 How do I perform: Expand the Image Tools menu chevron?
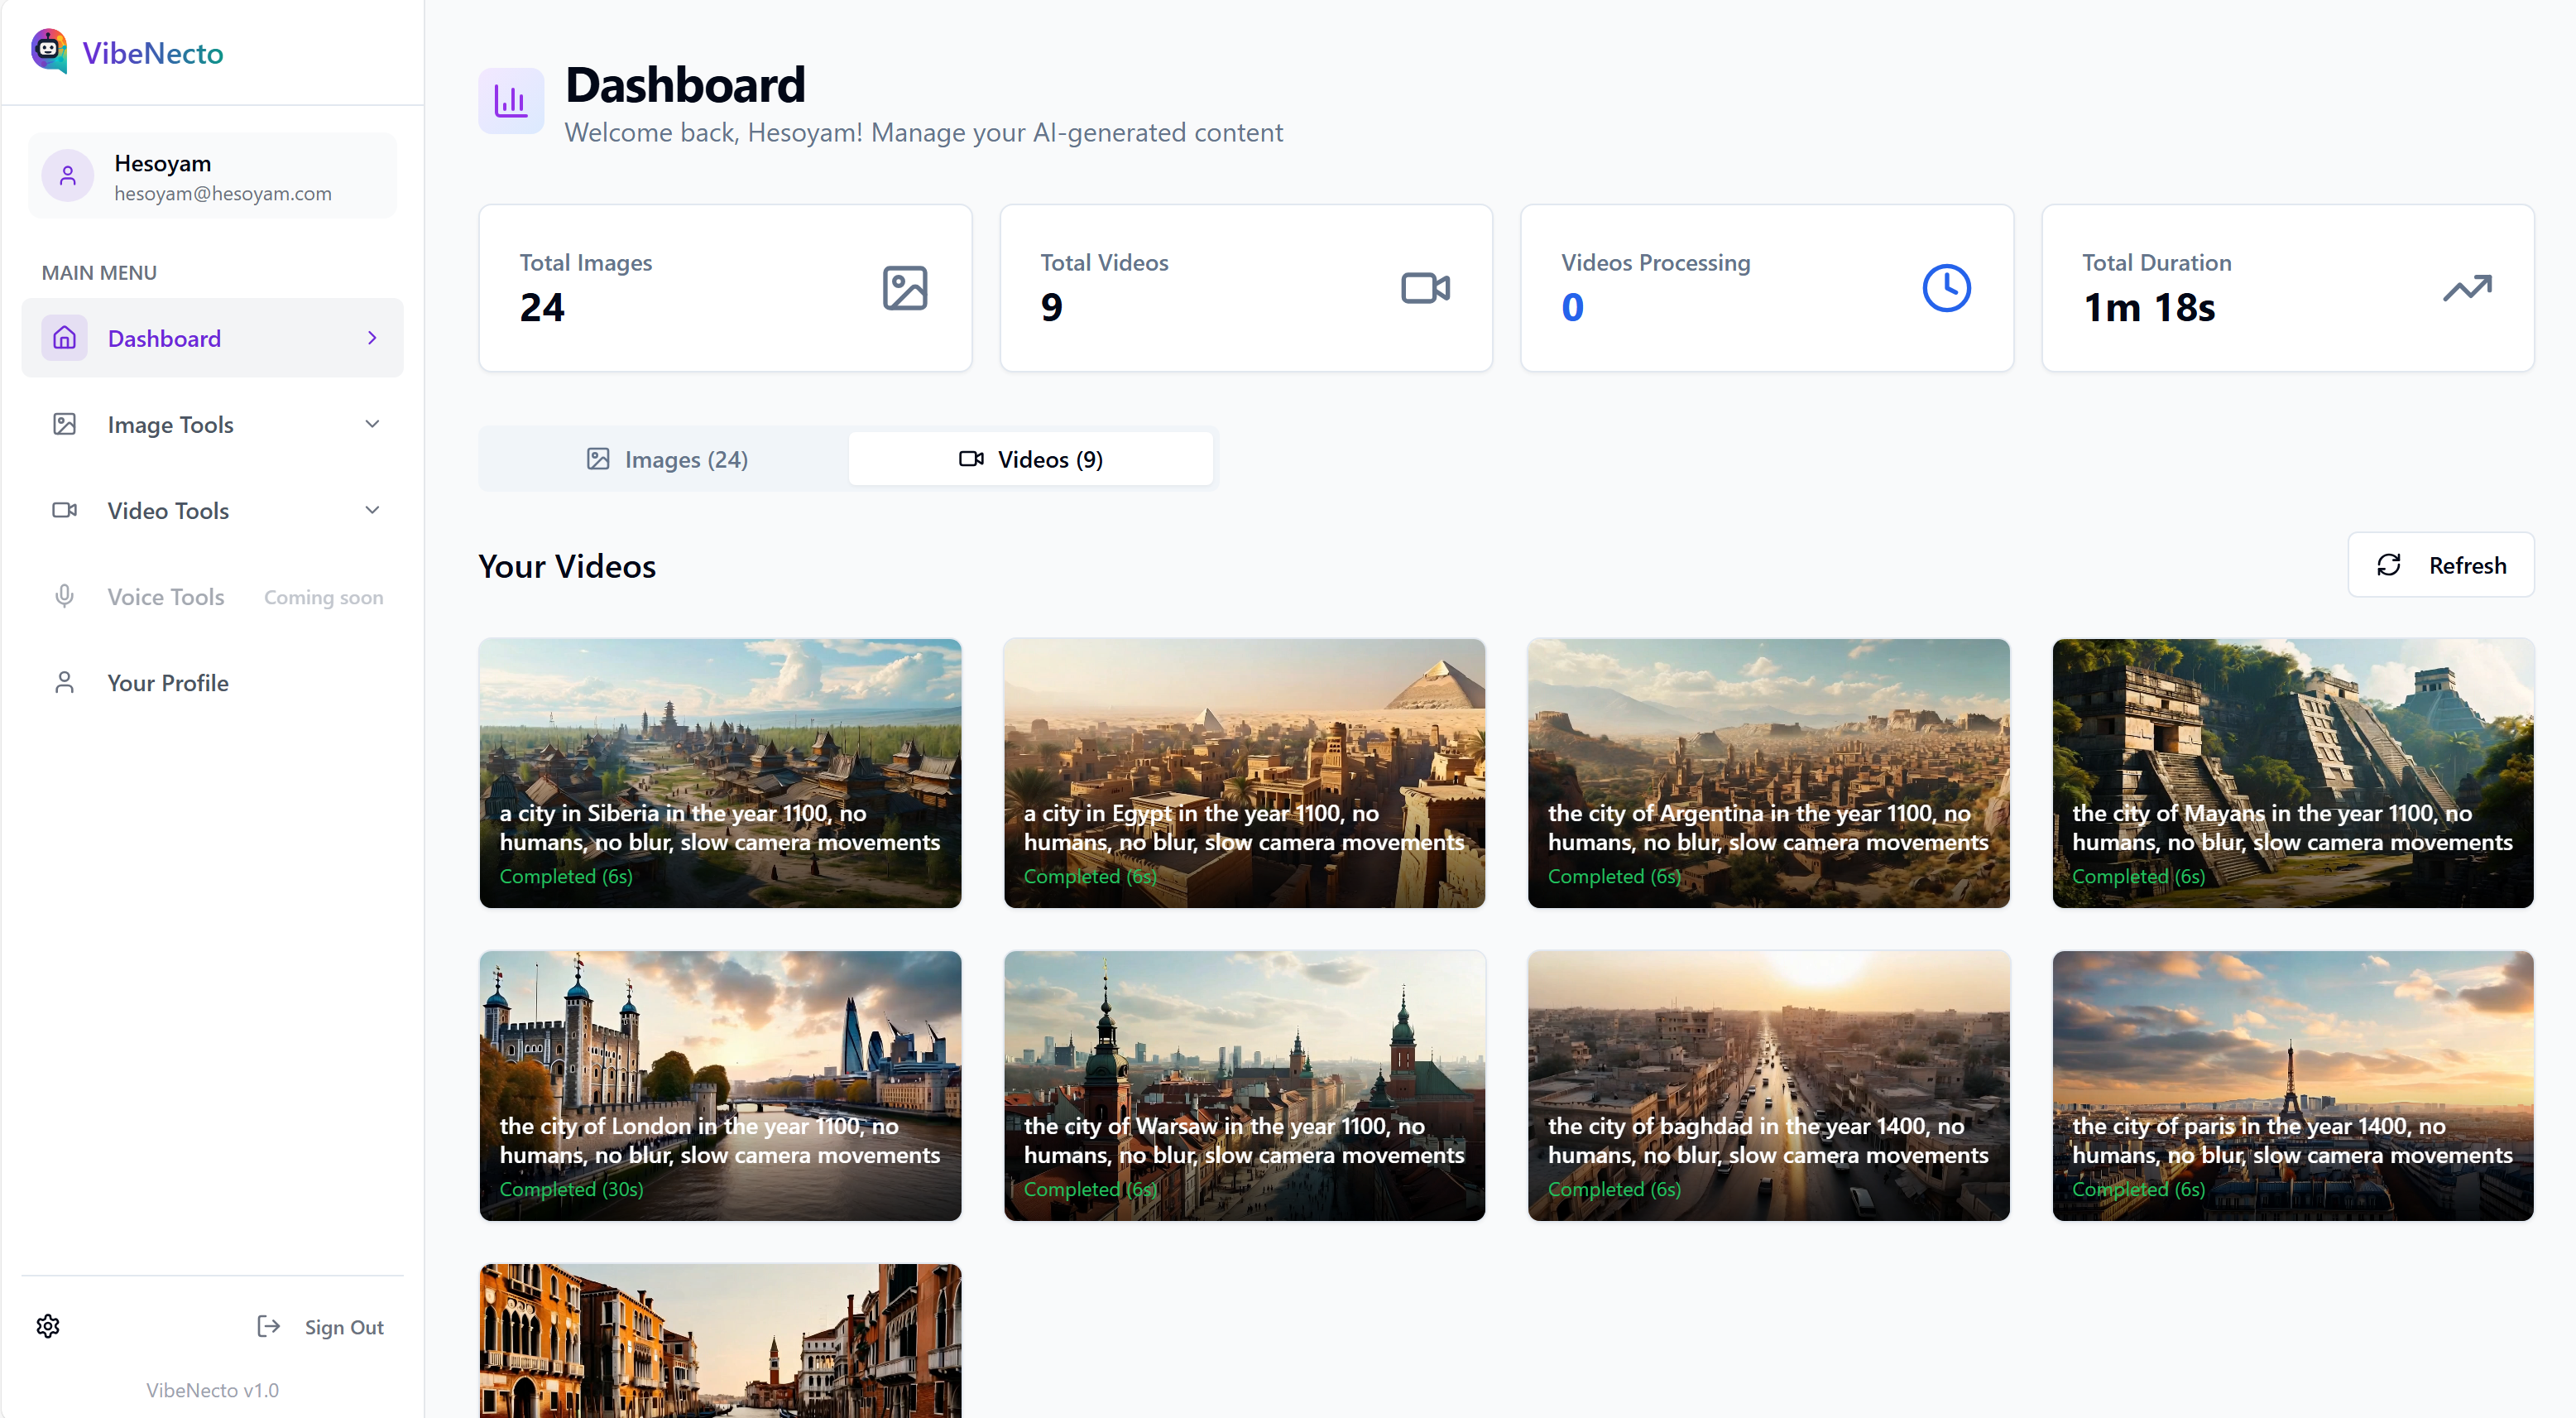(372, 424)
